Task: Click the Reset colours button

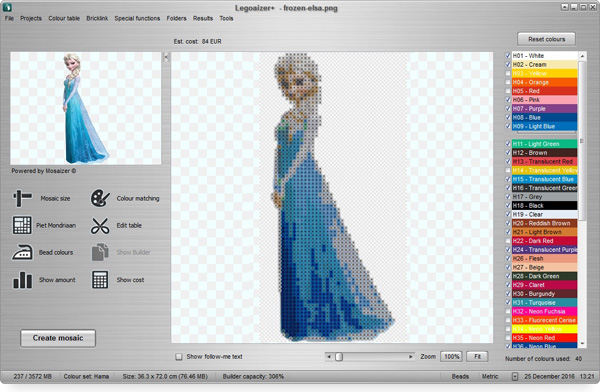Action: point(546,39)
